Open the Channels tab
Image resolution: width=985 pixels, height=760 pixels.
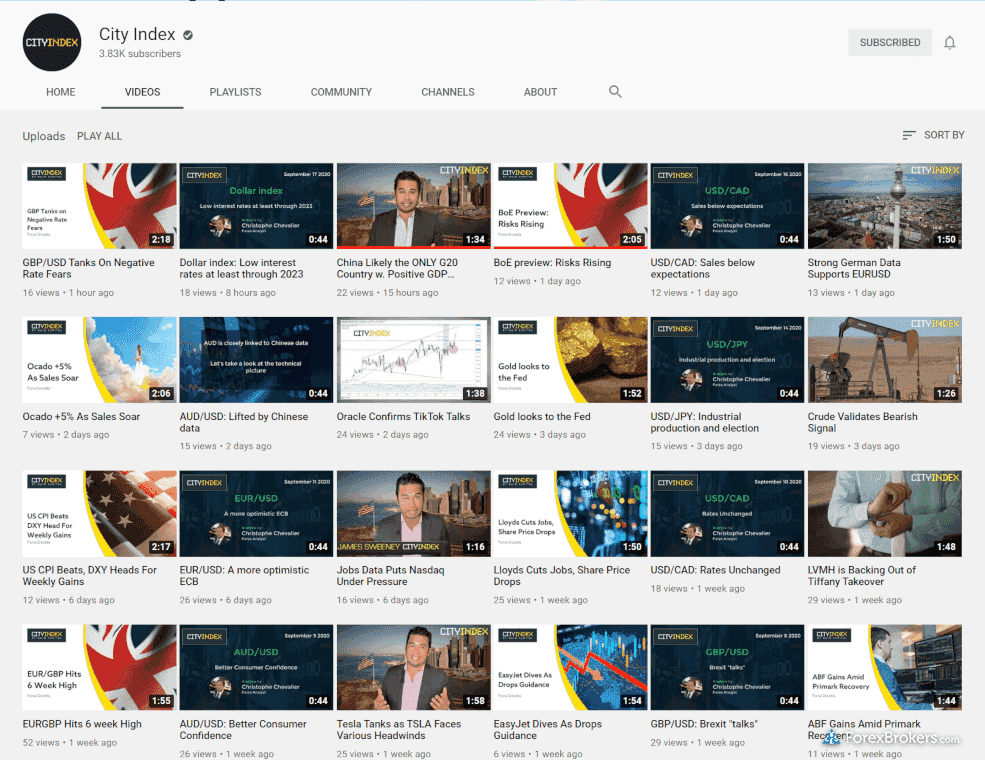(448, 92)
